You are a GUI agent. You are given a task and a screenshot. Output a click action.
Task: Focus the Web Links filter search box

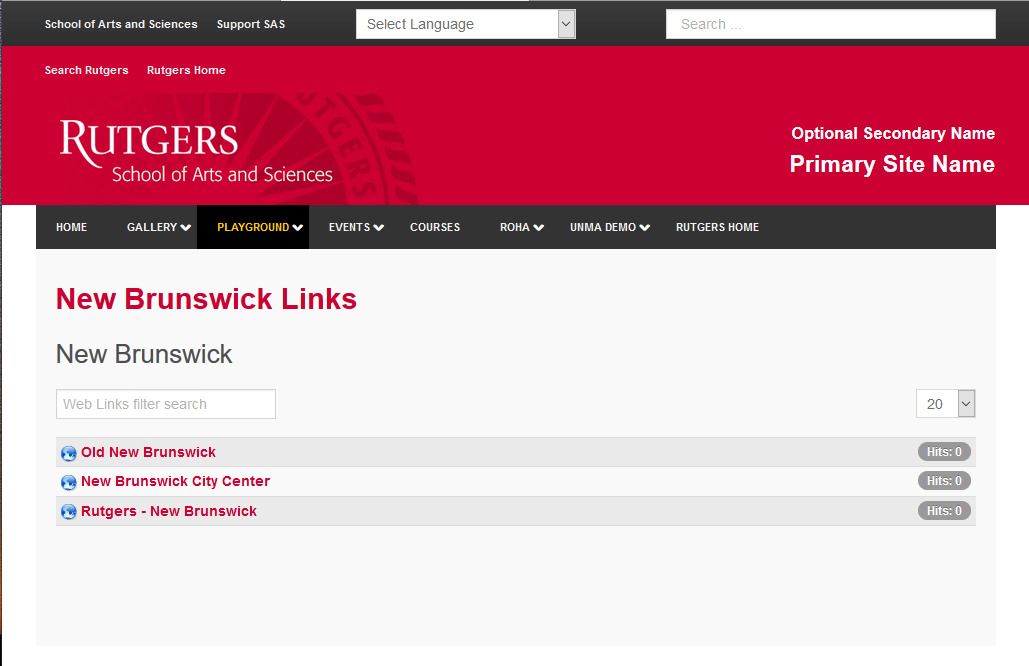(166, 404)
